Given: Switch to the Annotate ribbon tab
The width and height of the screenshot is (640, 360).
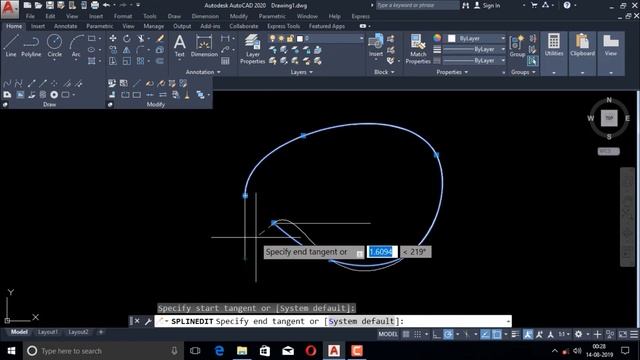Looking at the screenshot, I should (x=65, y=26).
